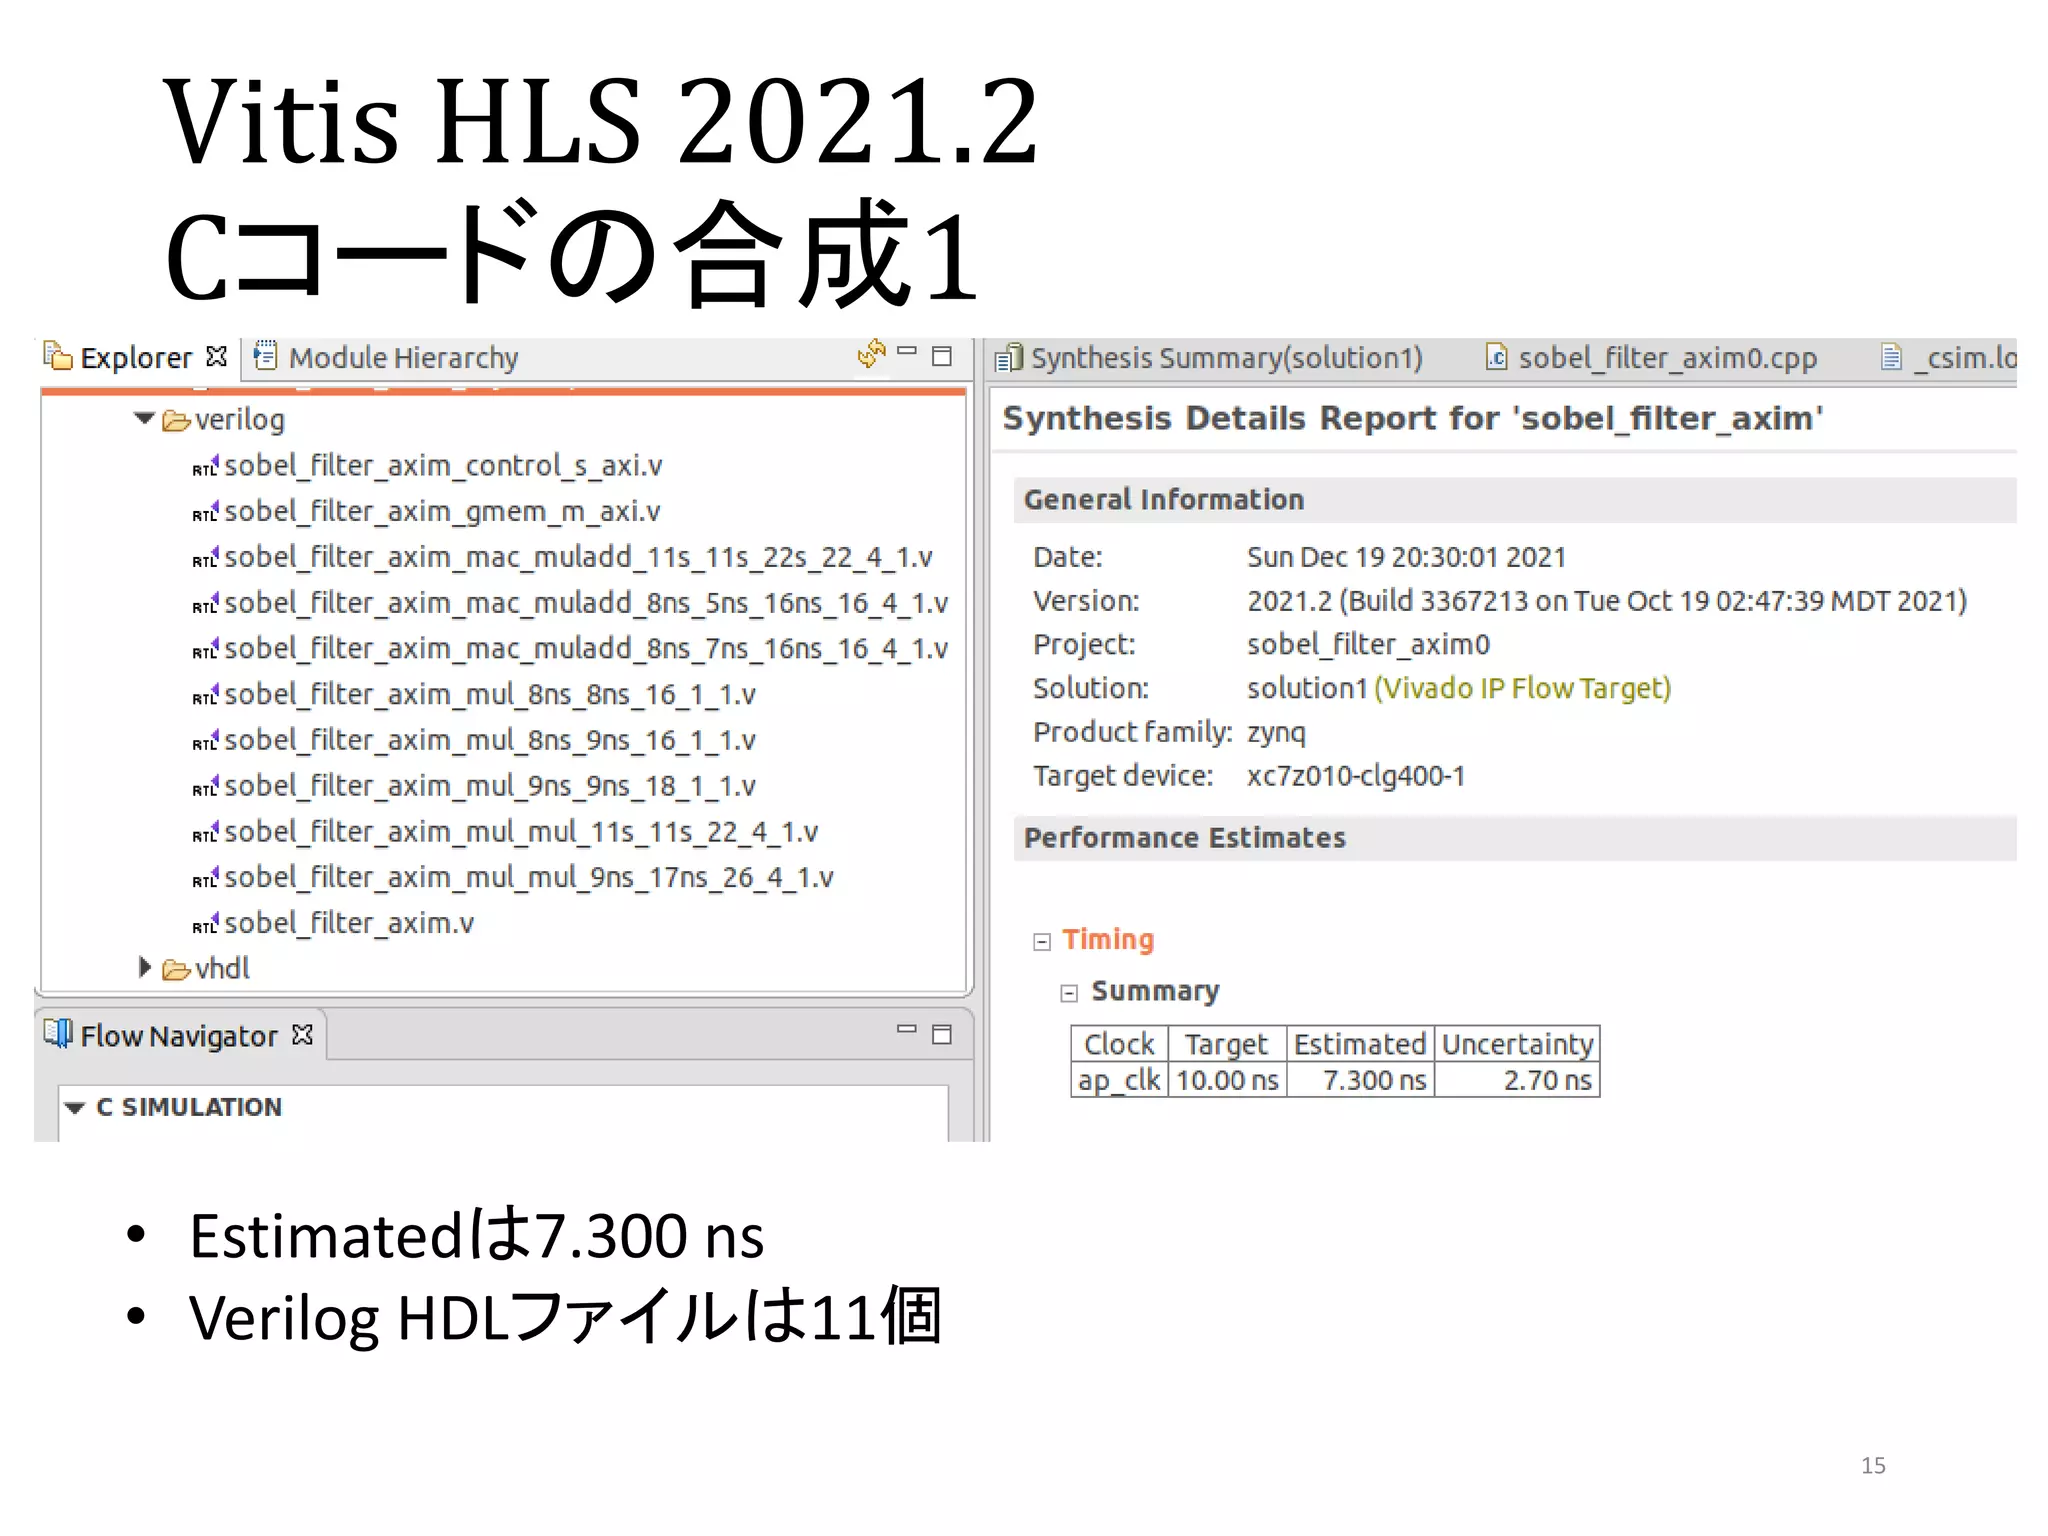Switch to the Explorer tab
The height and width of the screenshot is (1536, 2048).
click(x=135, y=357)
